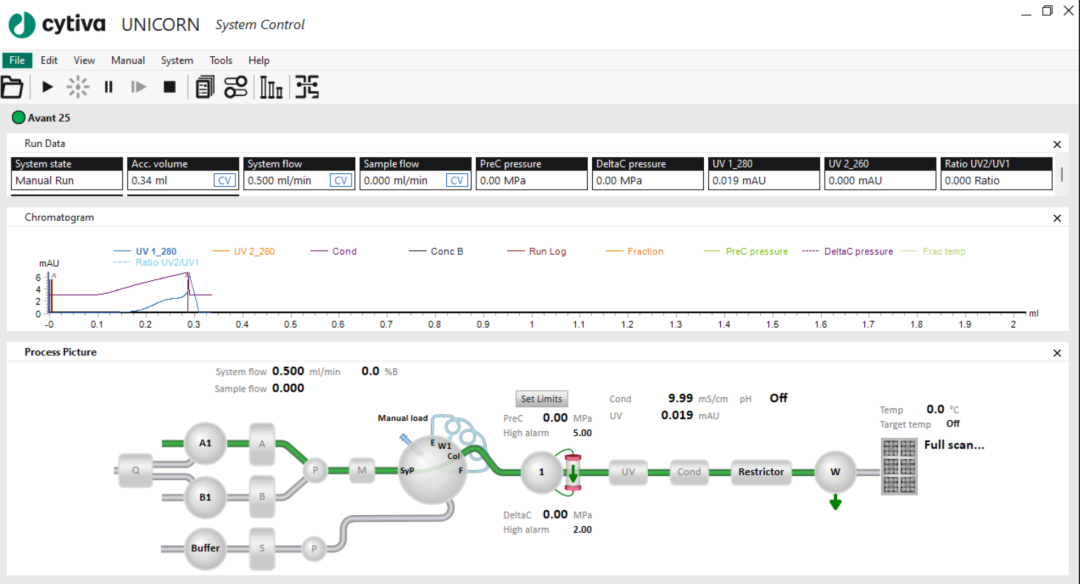Toggle CV unit for System flow
This screenshot has height=584, width=1080.
pyautogui.click(x=341, y=180)
